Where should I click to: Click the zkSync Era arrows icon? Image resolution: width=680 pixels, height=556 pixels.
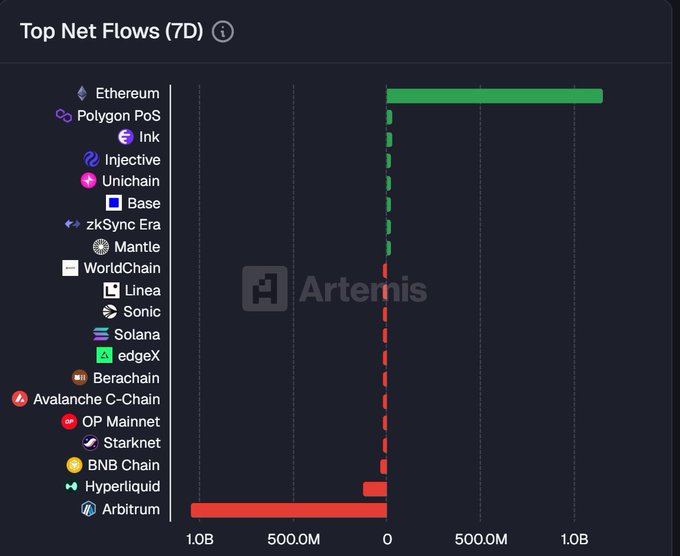pos(72,225)
